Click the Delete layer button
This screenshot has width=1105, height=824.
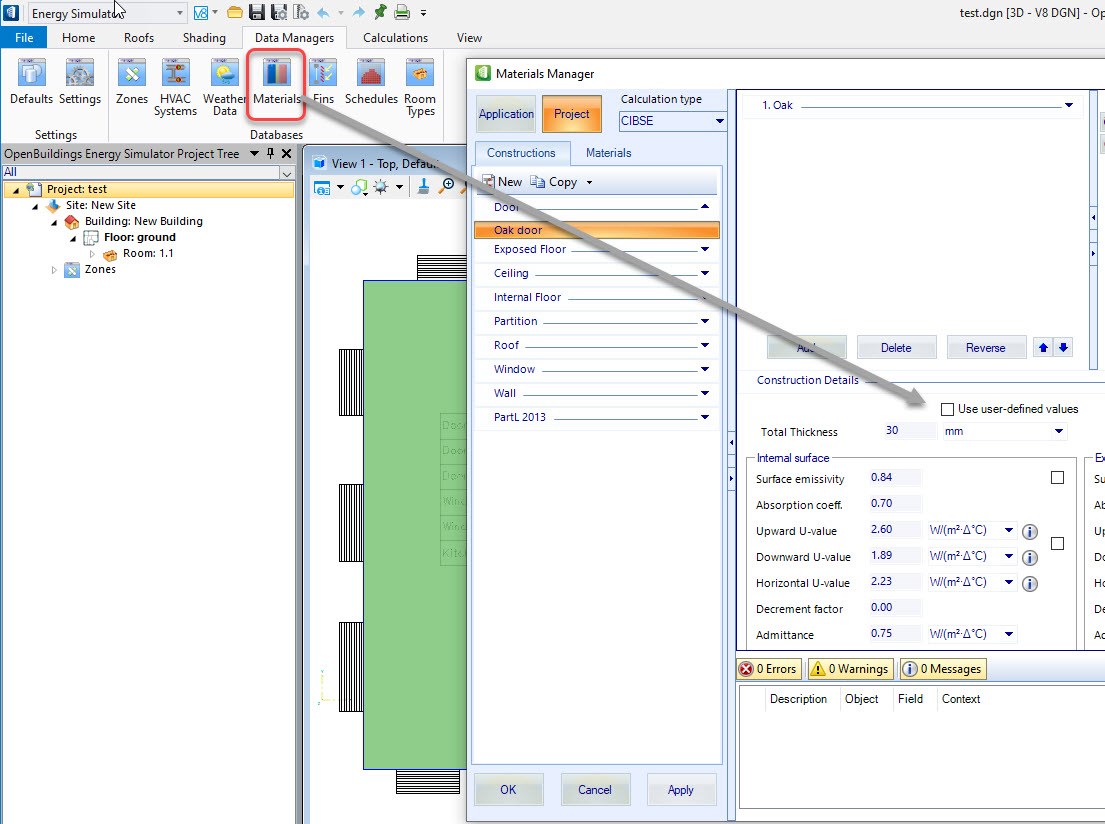click(896, 348)
